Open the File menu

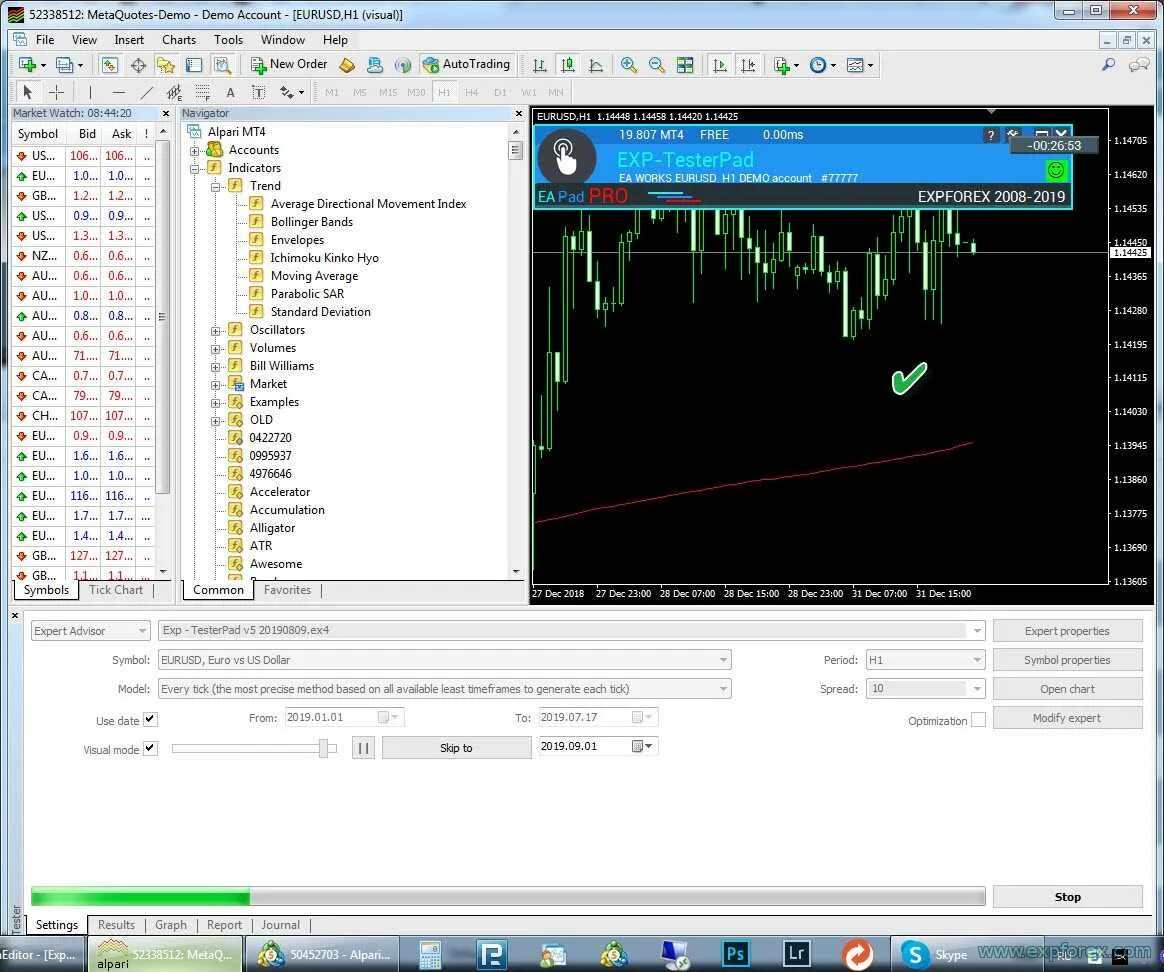[45, 39]
